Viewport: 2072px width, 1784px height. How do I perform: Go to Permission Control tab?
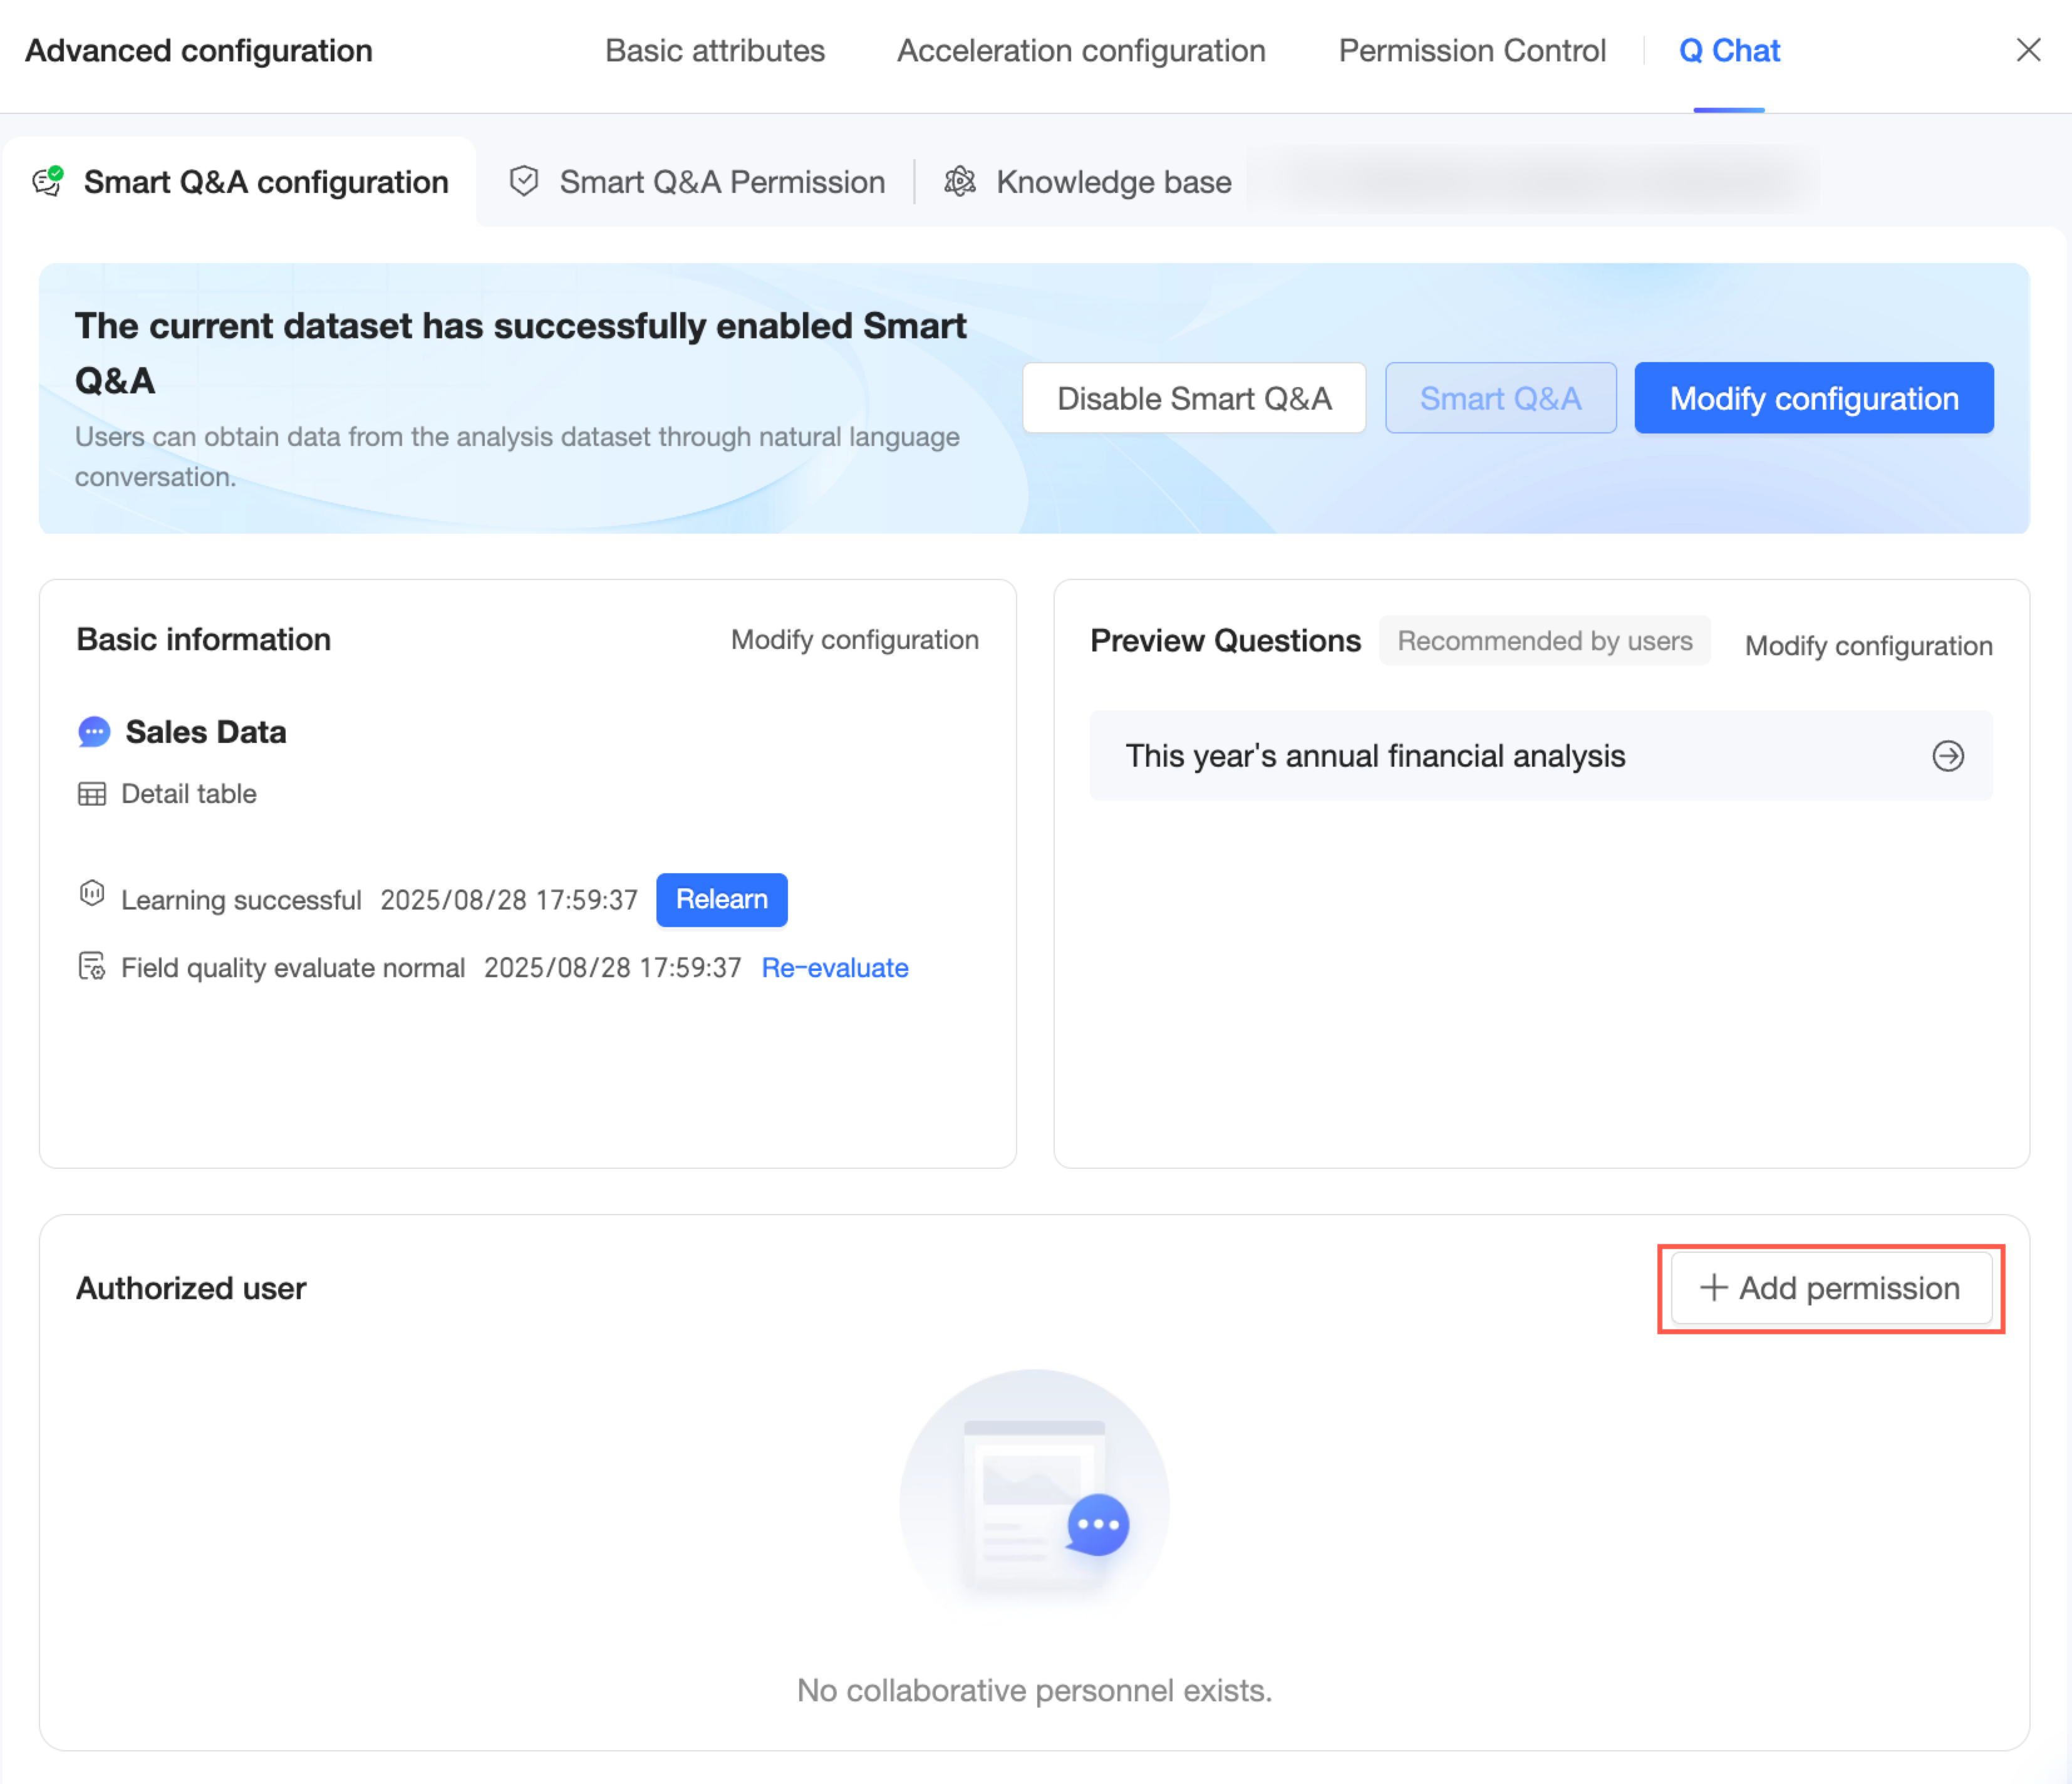click(x=1471, y=51)
